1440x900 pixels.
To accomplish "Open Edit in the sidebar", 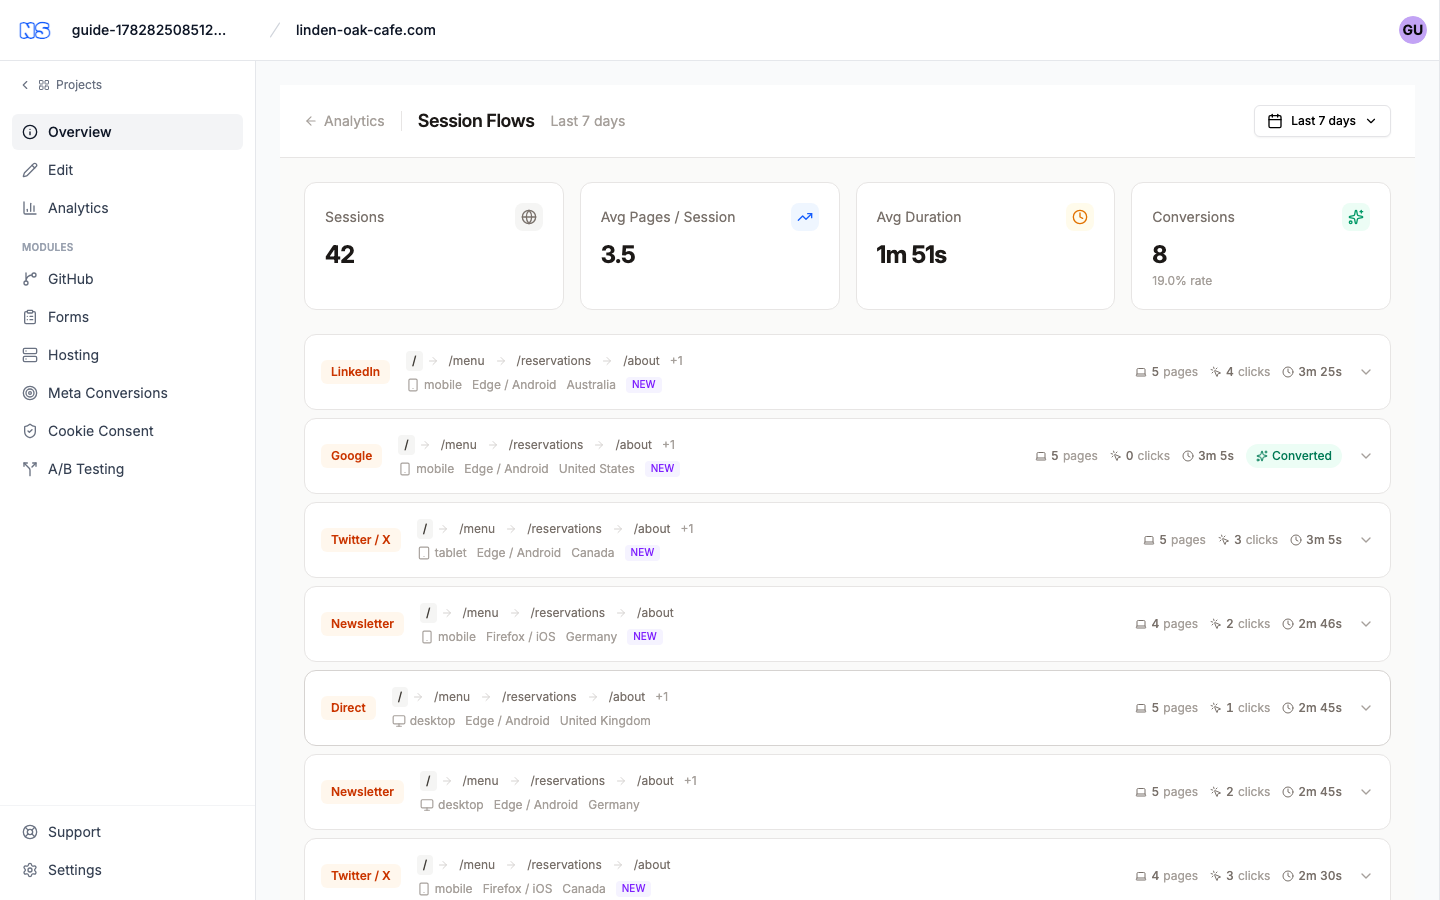I will 127,170.
